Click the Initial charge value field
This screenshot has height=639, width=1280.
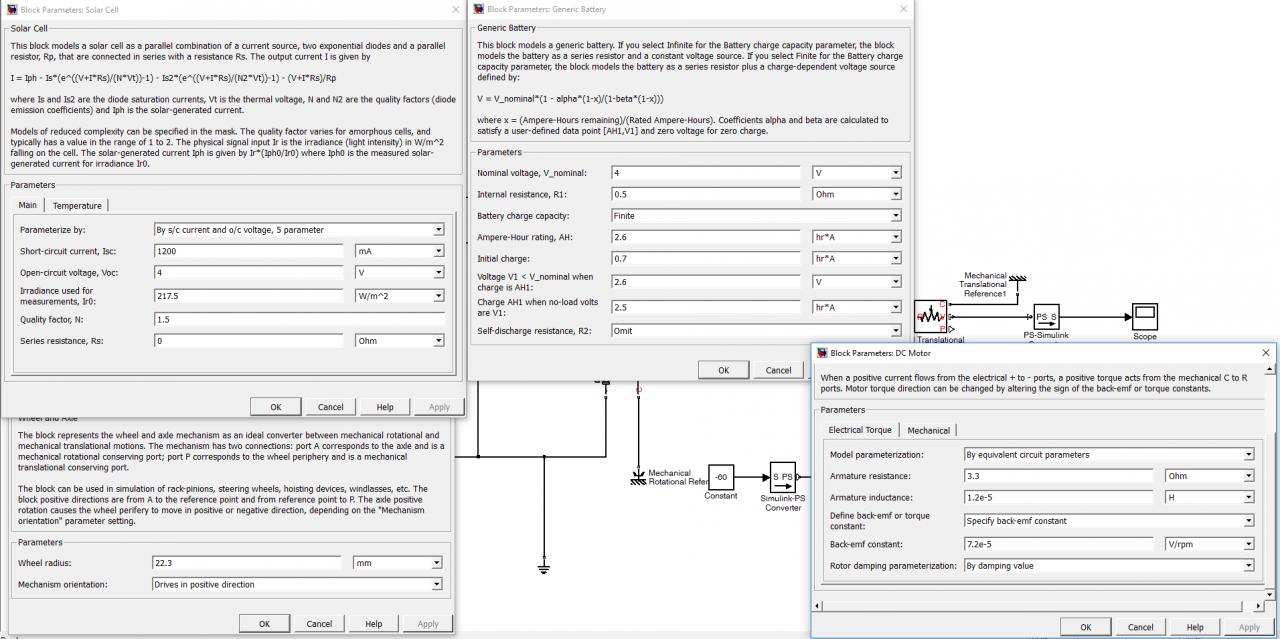coord(706,258)
